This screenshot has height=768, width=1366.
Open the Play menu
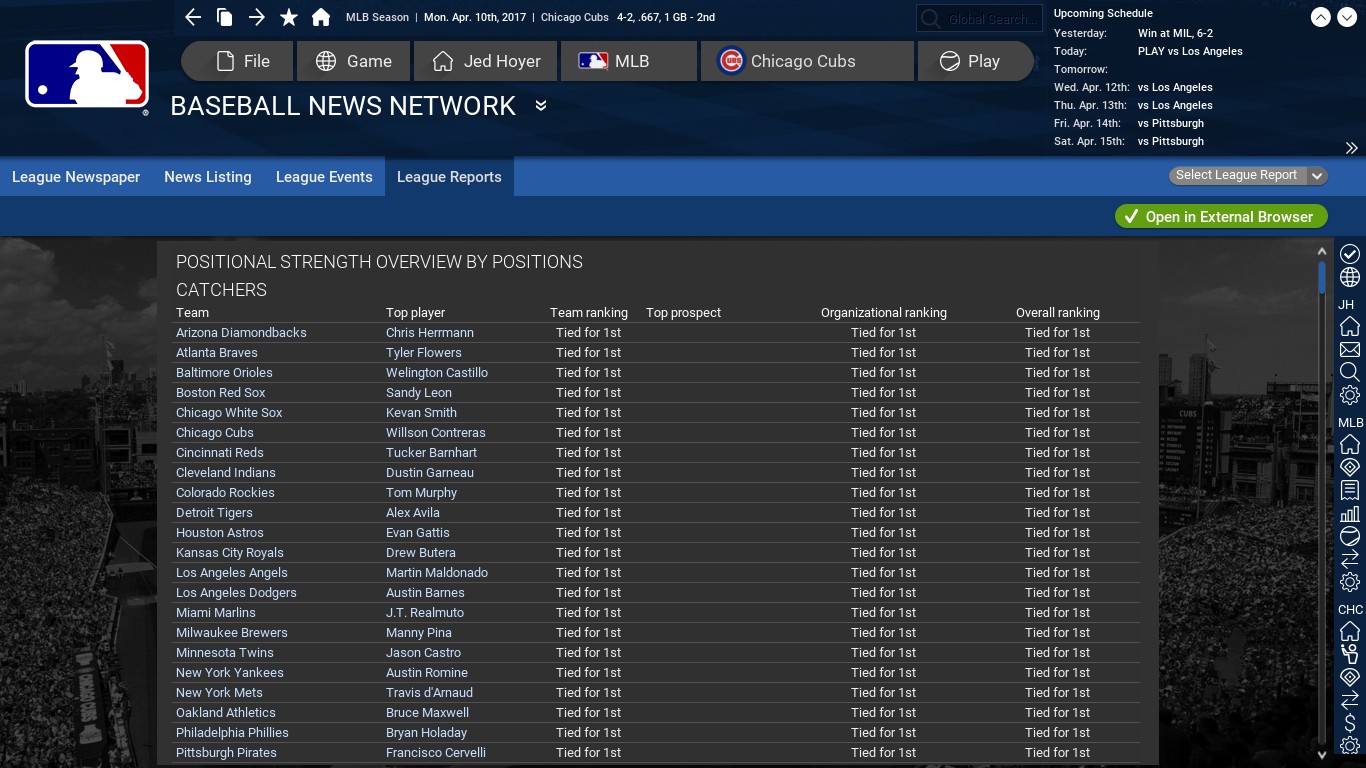tap(975, 61)
